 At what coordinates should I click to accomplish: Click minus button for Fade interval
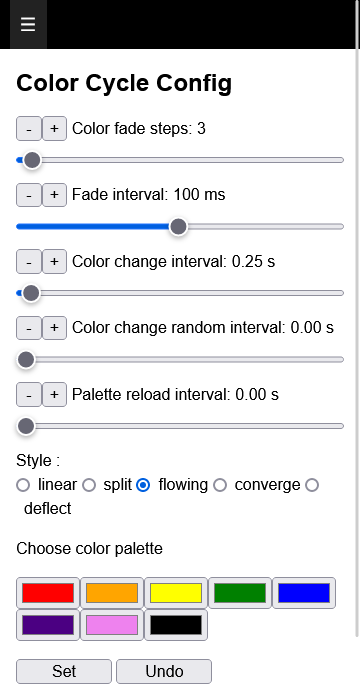pos(29,195)
